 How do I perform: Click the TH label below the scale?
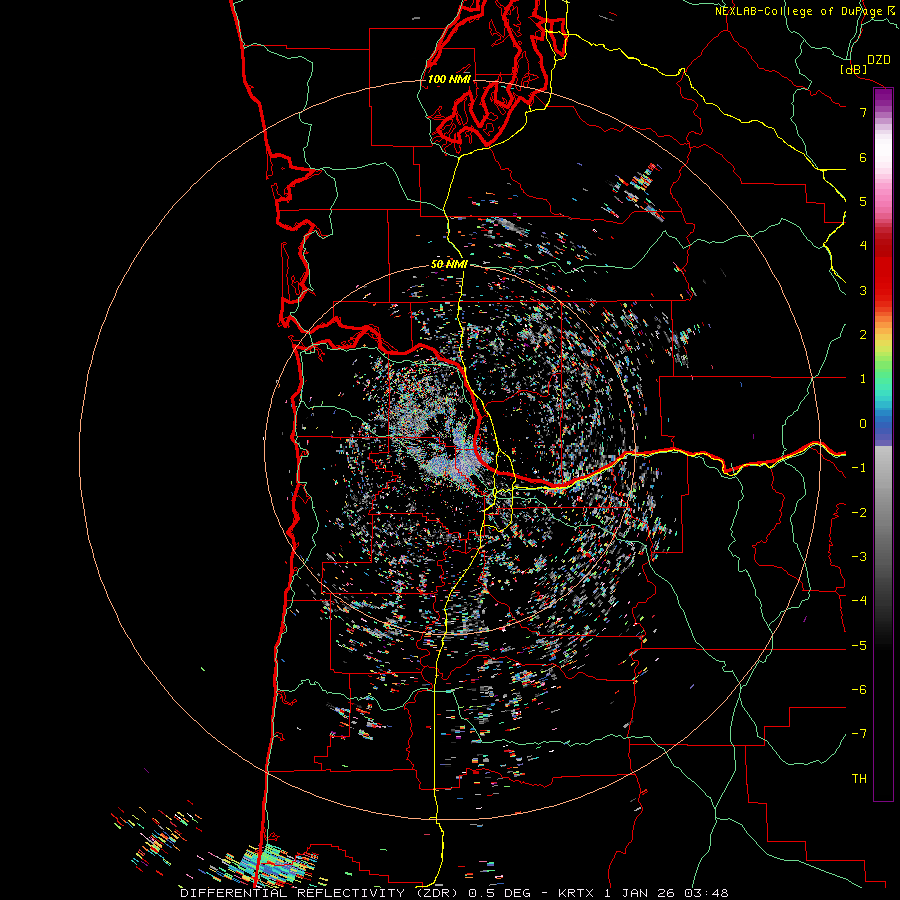859,779
